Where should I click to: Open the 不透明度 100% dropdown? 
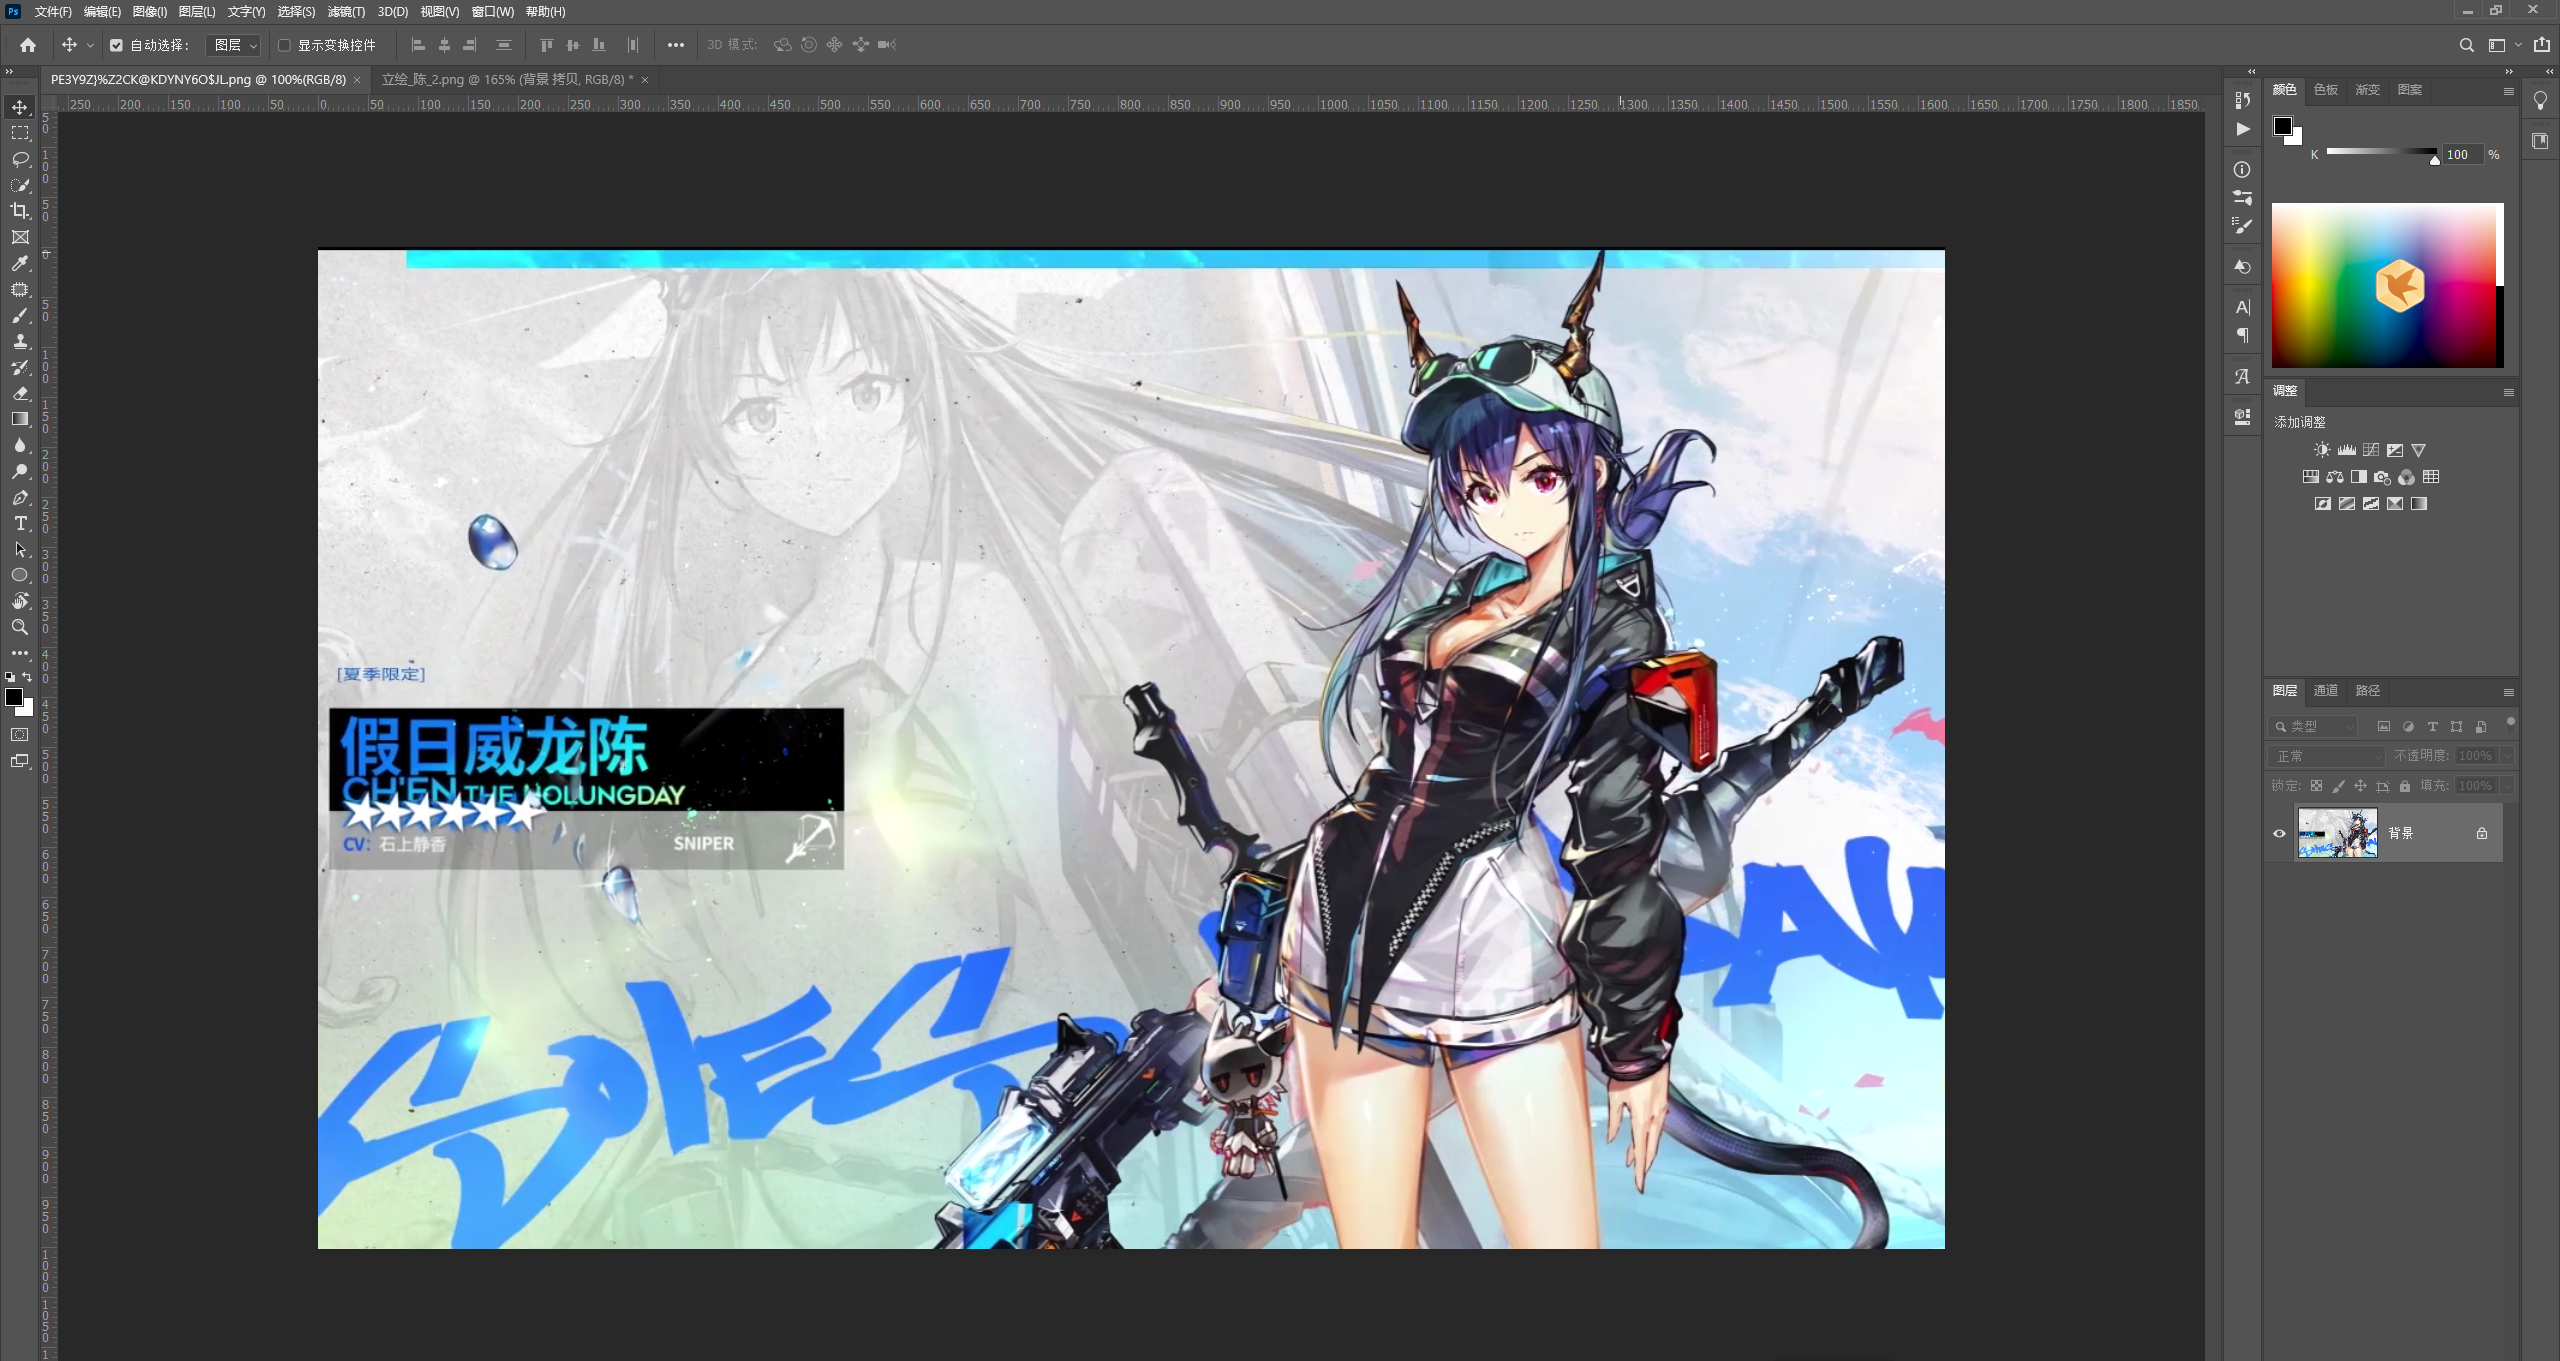[x=2506, y=756]
